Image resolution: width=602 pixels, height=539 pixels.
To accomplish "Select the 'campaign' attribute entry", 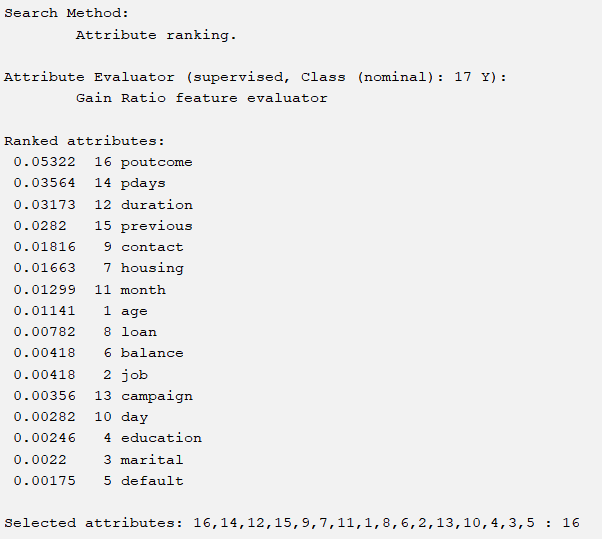I will tap(156, 396).
